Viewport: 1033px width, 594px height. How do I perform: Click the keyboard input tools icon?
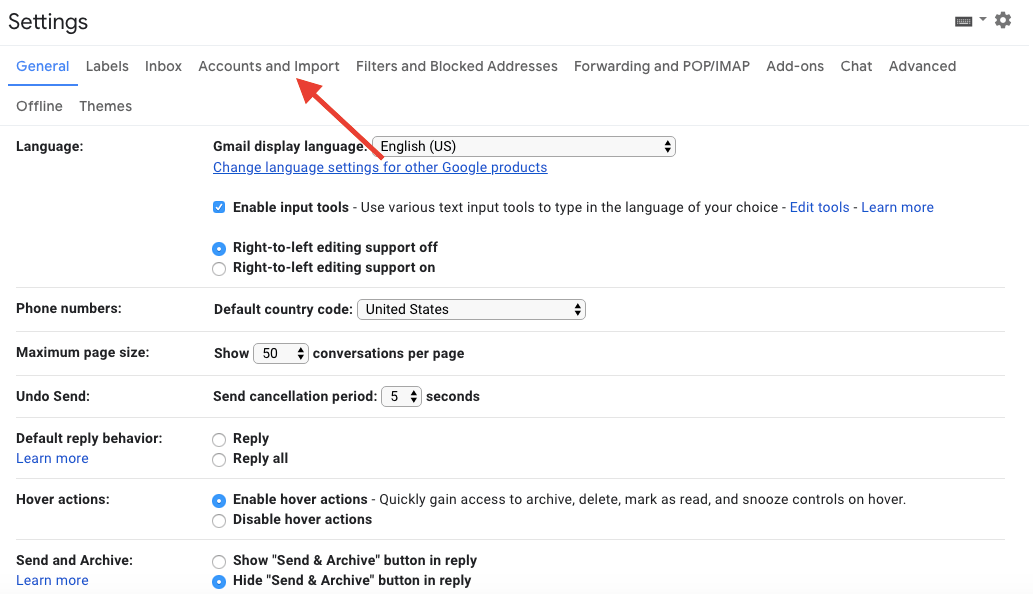point(963,21)
